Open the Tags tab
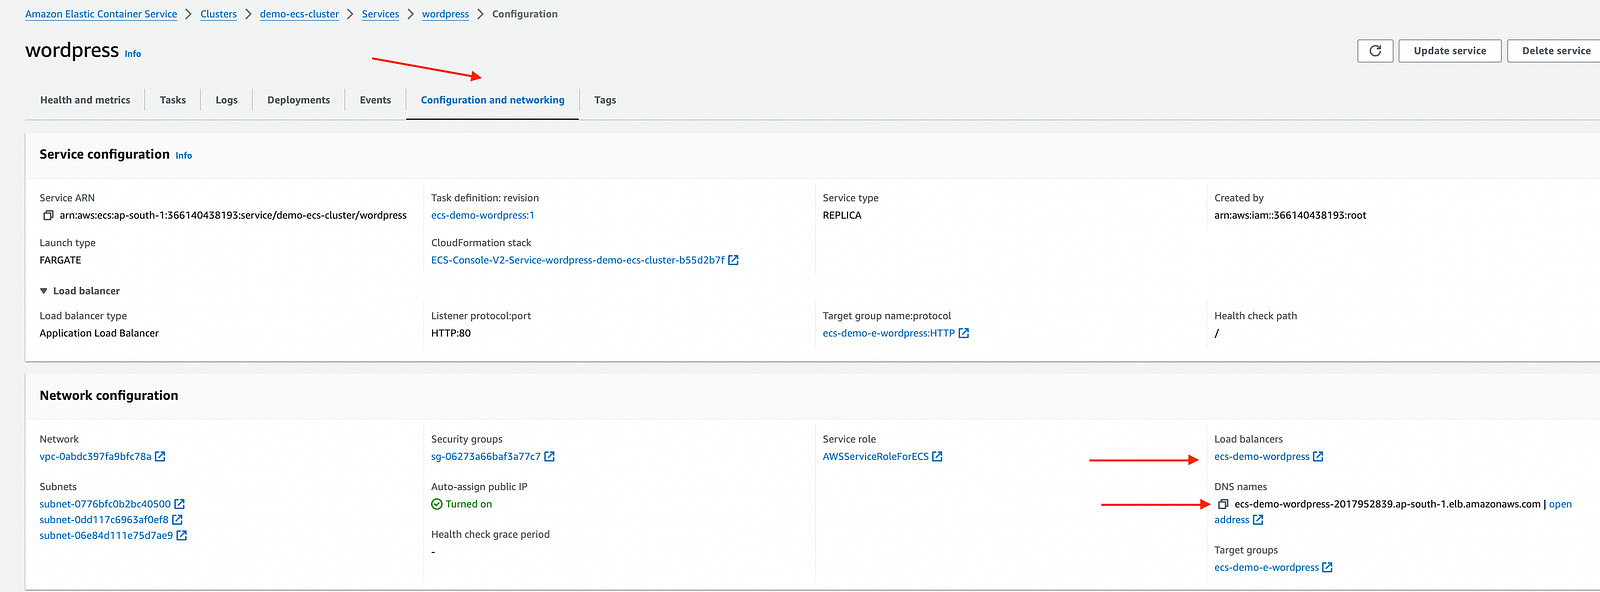This screenshot has width=1600, height=592. (x=605, y=100)
